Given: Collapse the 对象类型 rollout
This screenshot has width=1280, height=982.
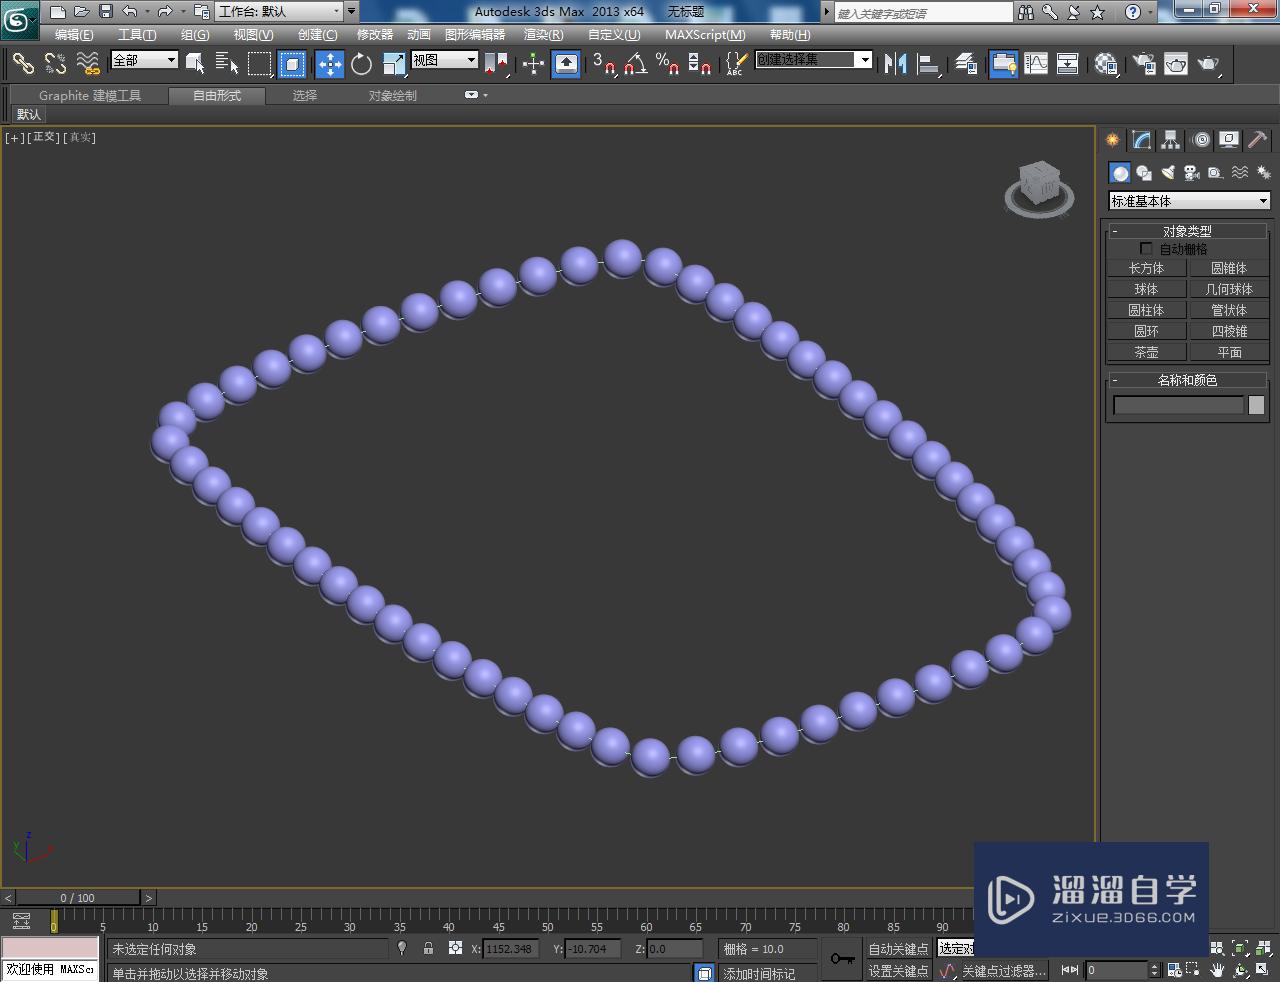Looking at the screenshot, I should [1187, 231].
